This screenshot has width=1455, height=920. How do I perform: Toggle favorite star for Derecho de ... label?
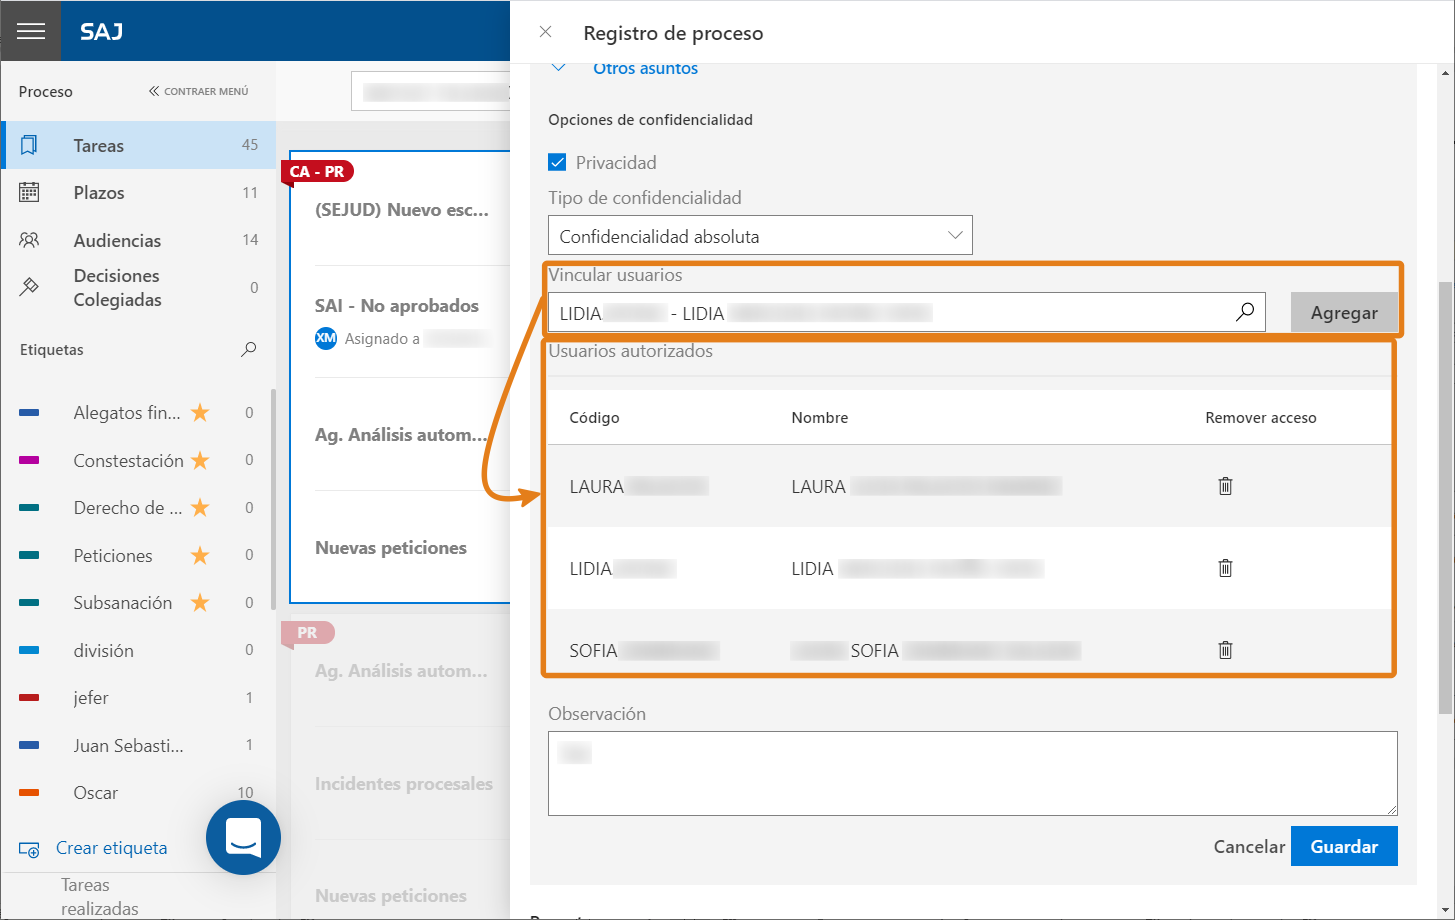coord(200,507)
